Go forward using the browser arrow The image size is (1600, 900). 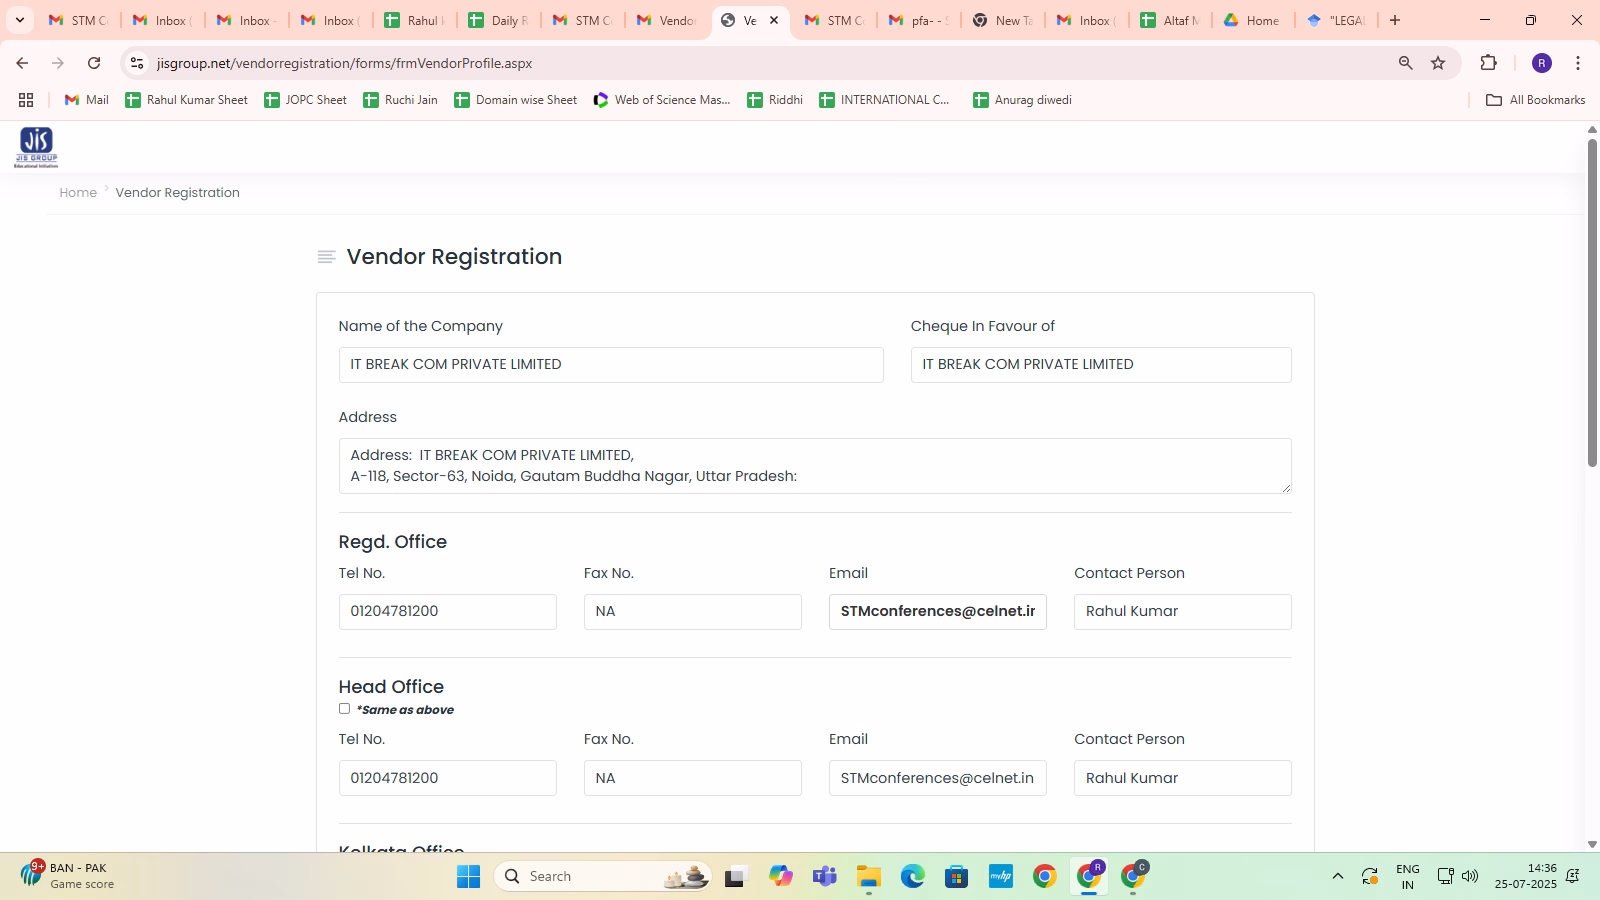58,63
